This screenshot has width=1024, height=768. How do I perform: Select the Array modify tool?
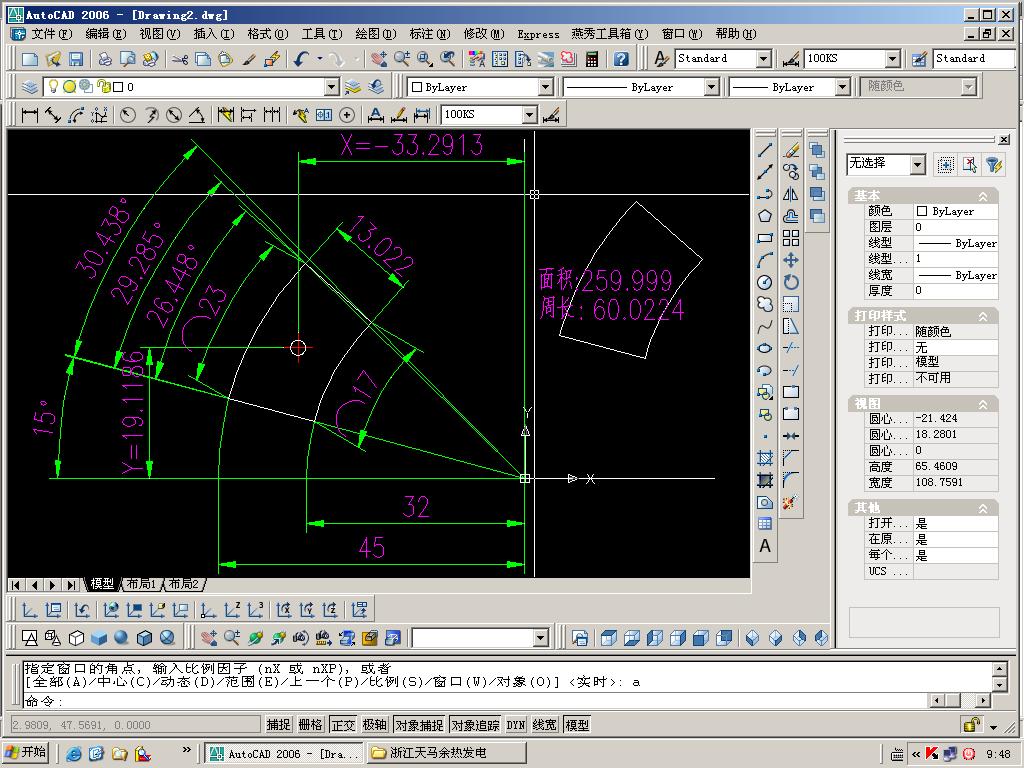tap(791, 238)
